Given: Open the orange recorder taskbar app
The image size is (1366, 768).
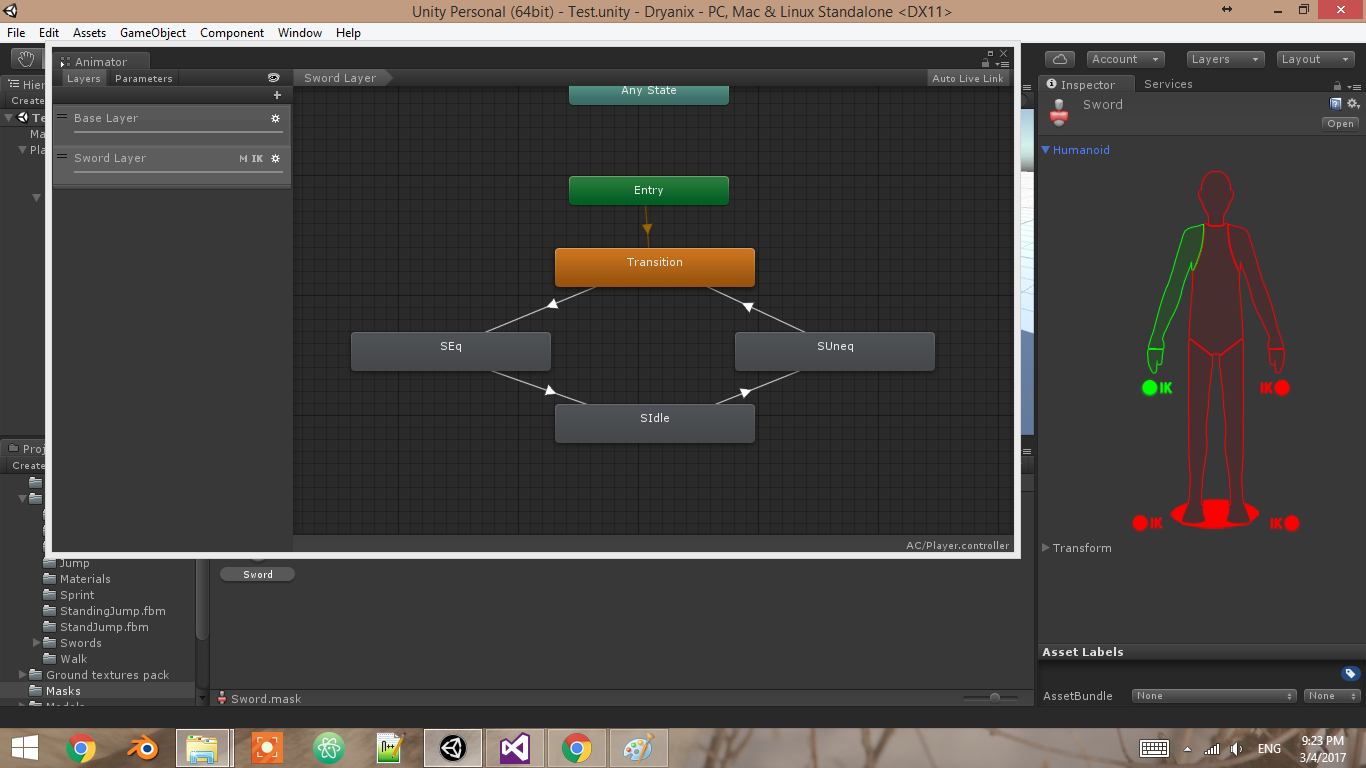Looking at the screenshot, I should (x=266, y=747).
